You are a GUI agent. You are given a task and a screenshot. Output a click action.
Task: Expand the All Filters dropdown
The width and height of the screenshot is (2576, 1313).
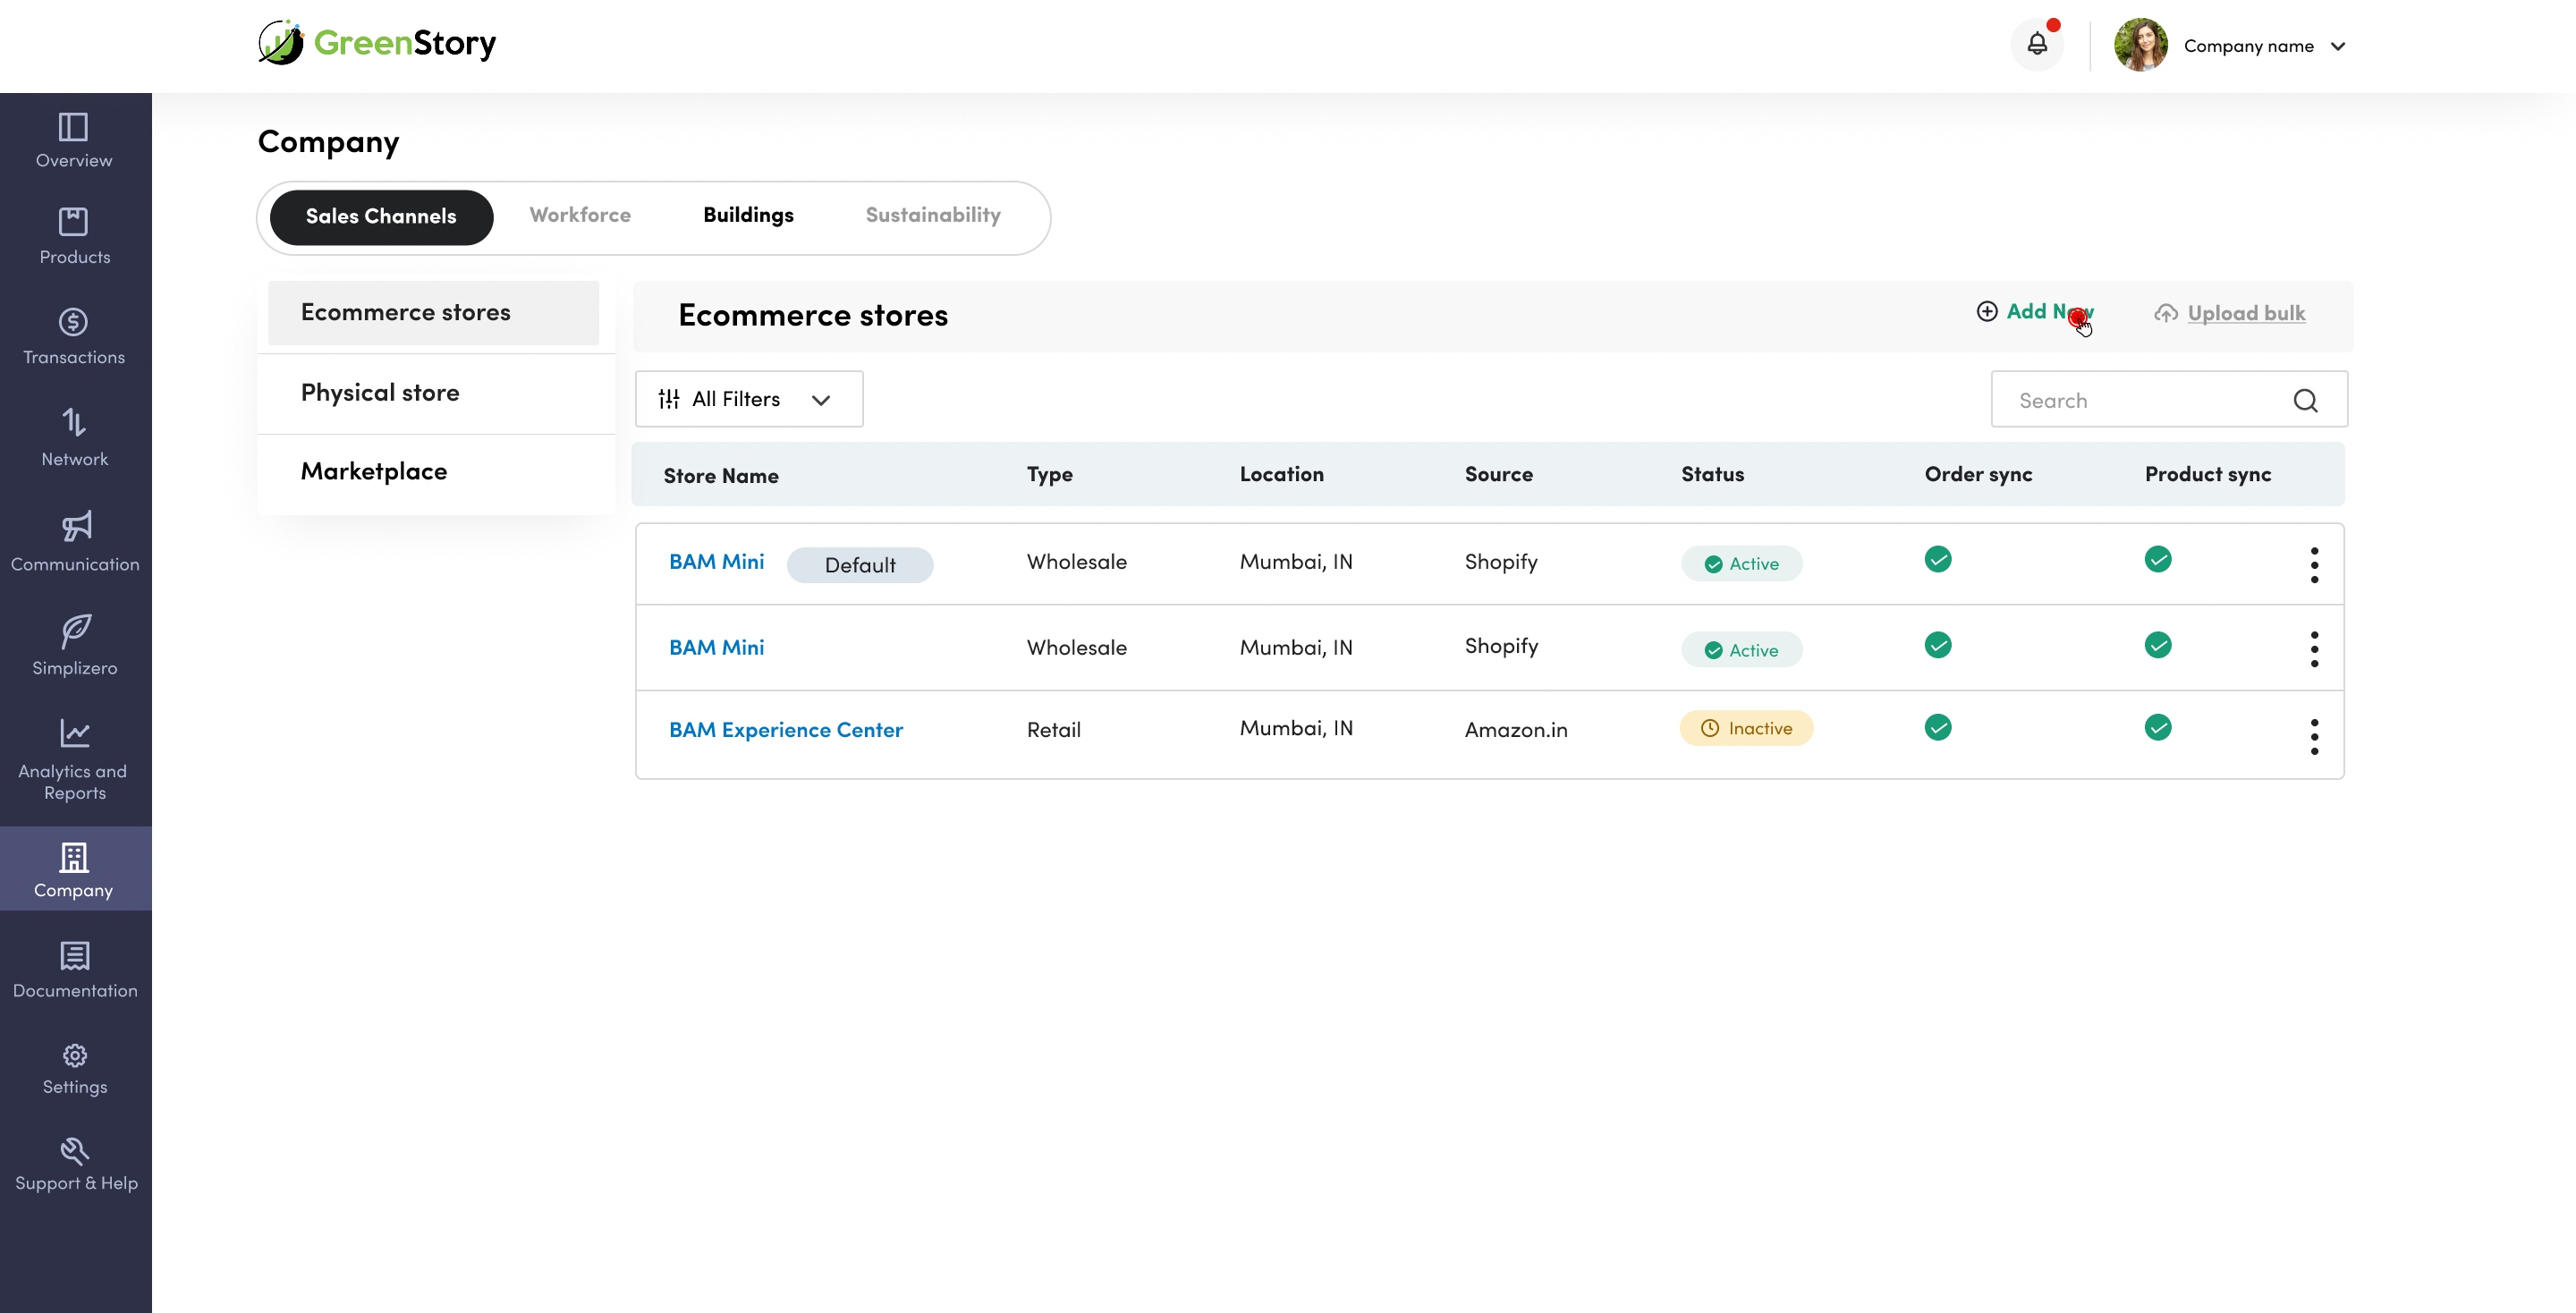748,399
